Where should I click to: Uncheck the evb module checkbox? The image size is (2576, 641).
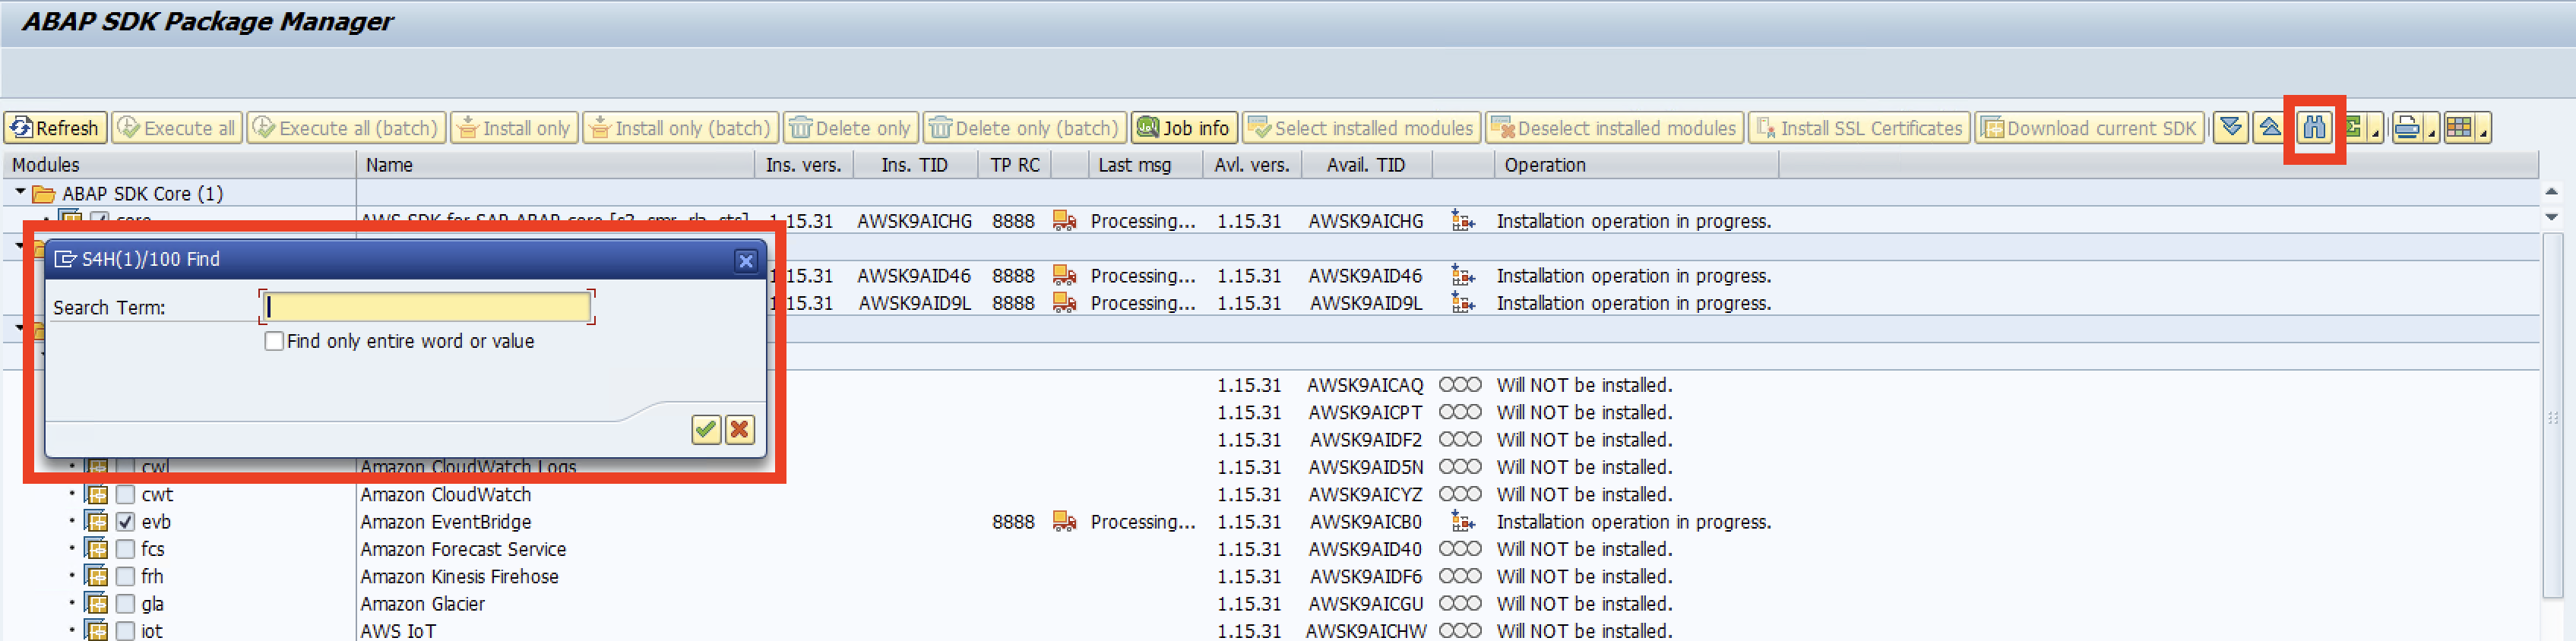click(125, 522)
